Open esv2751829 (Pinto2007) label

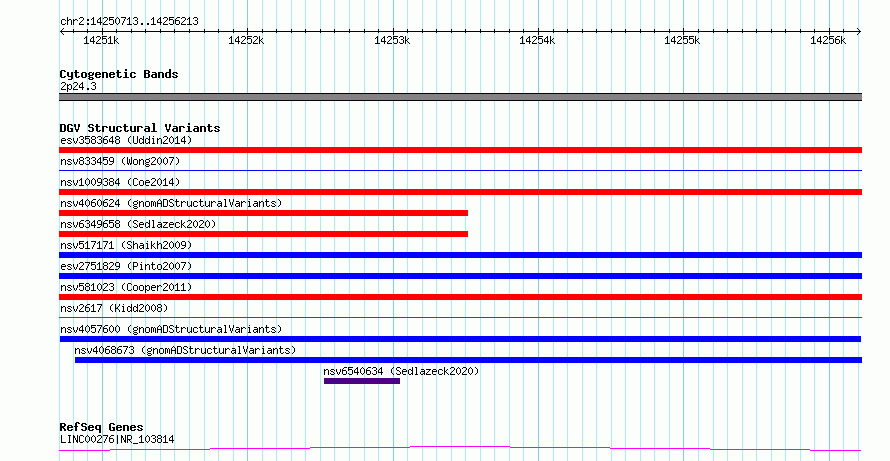126,266
